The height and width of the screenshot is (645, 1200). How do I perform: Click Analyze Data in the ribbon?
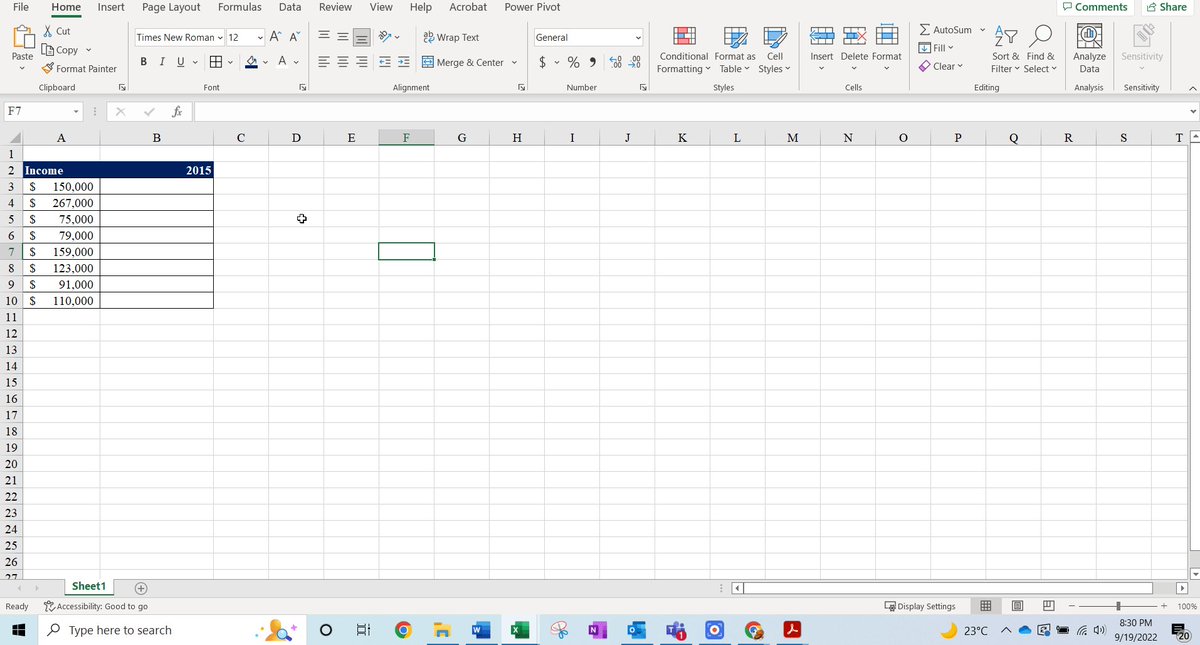coord(1088,50)
